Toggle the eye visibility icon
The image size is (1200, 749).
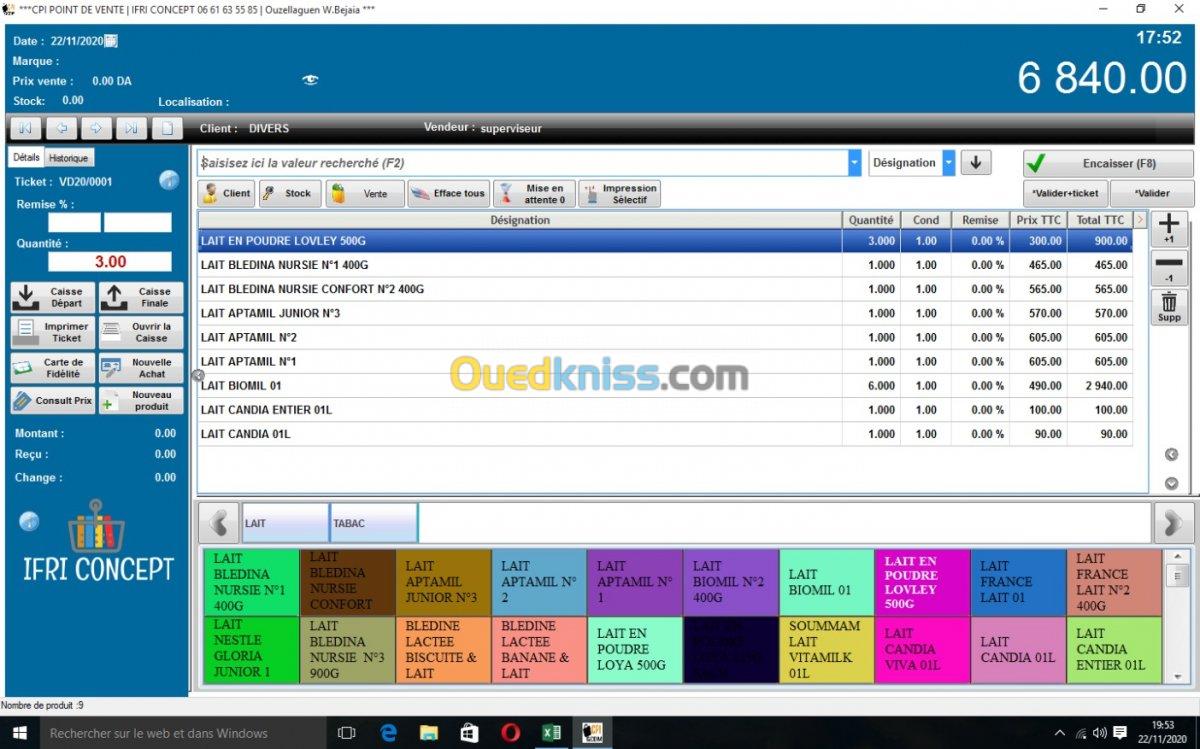coord(310,80)
